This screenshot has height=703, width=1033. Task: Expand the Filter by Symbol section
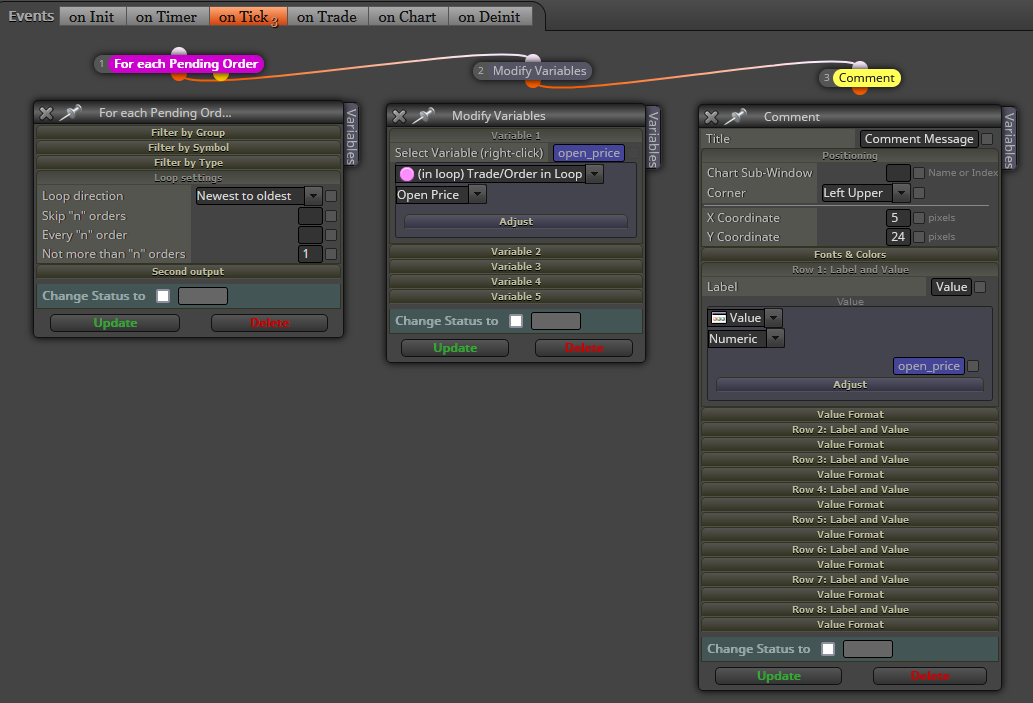188,148
